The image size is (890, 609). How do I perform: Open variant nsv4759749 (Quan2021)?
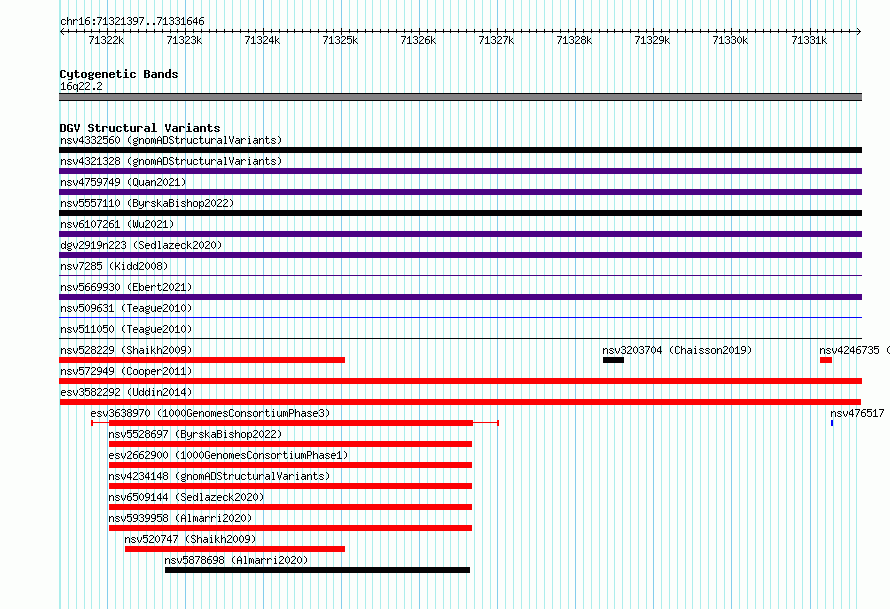(x=123, y=182)
